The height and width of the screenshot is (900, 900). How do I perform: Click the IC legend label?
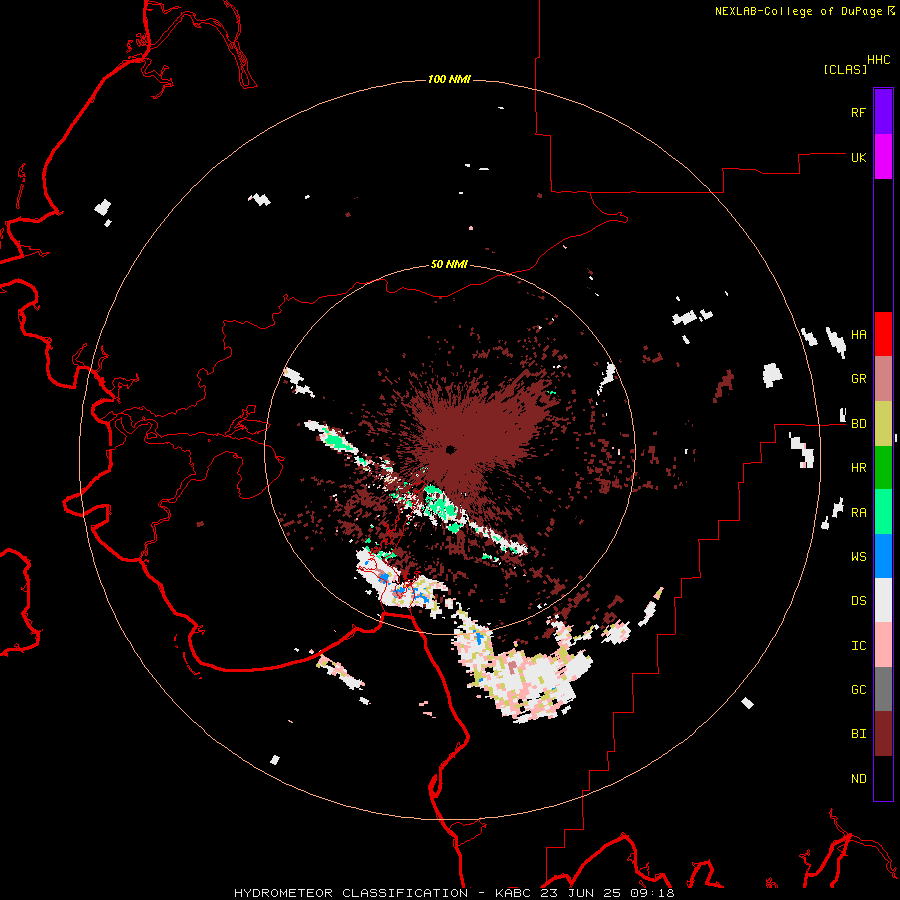(x=859, y=646)
